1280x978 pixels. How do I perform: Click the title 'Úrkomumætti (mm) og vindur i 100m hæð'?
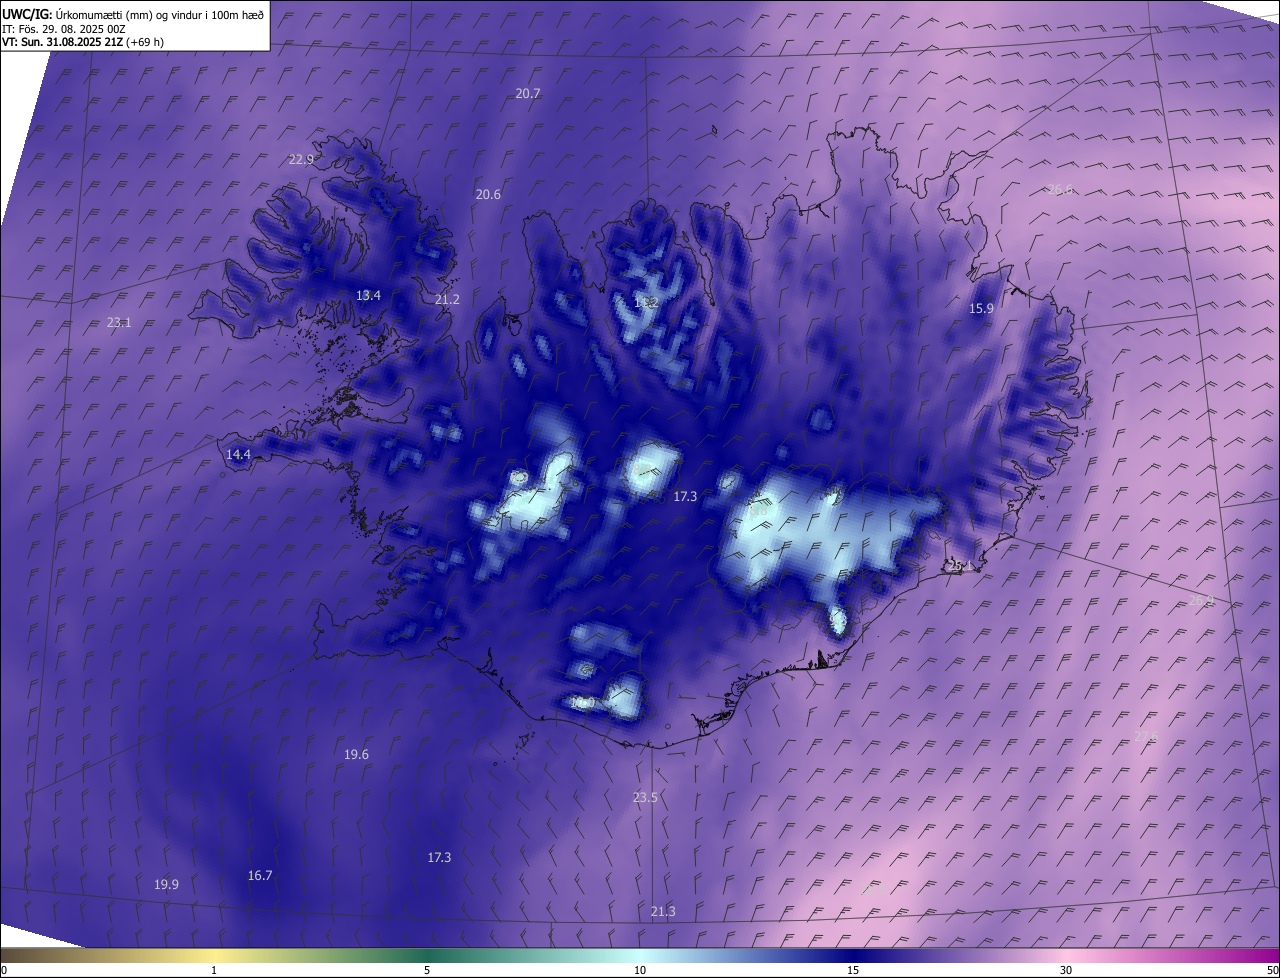[160, 14]
